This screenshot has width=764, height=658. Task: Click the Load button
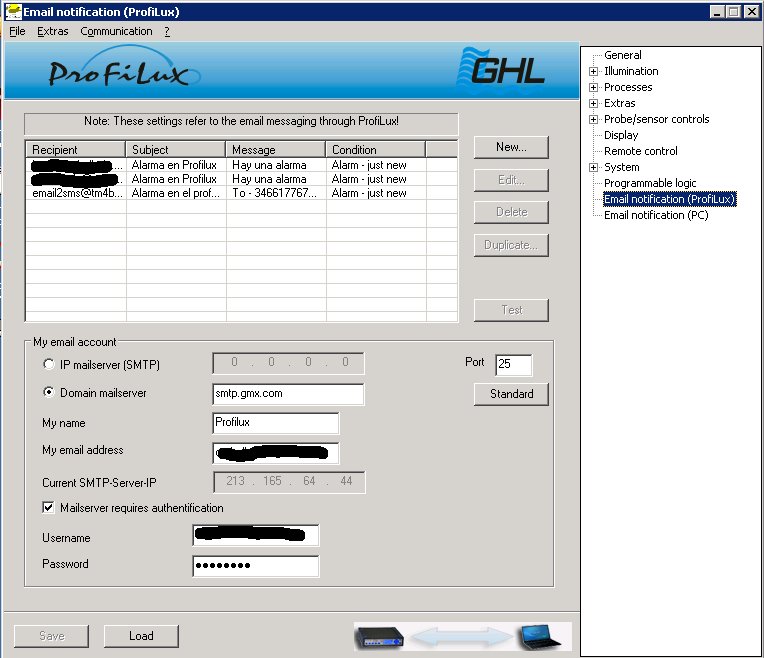click(x=141, y=636)
